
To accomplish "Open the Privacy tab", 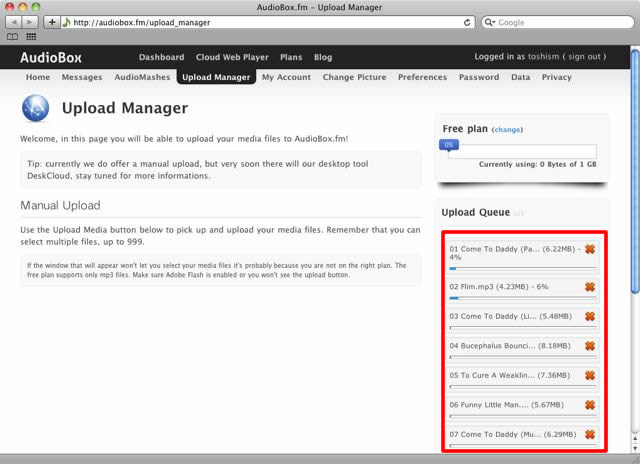I will (x=557, y=77).
